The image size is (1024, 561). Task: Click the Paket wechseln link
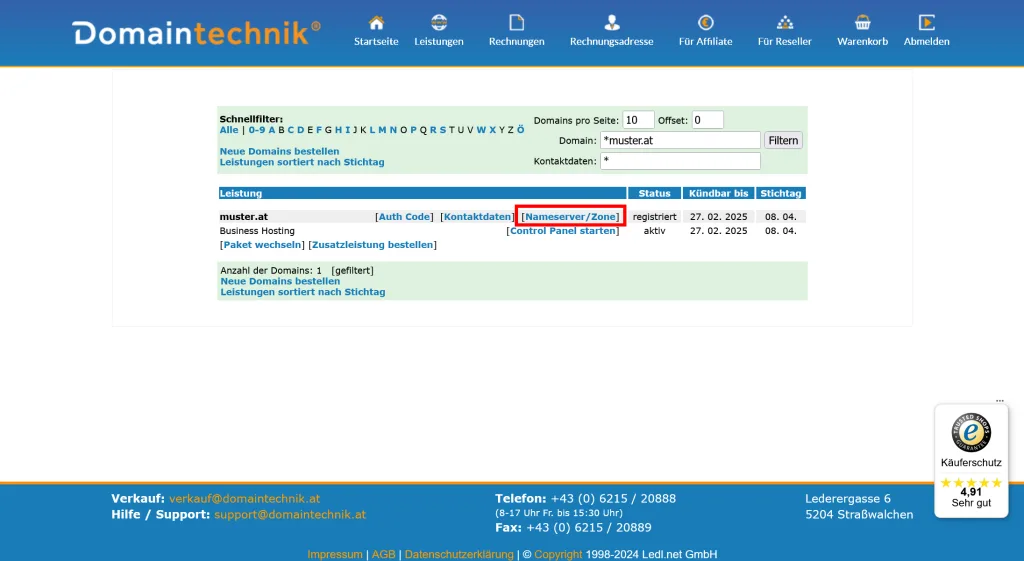coord(261,245)
